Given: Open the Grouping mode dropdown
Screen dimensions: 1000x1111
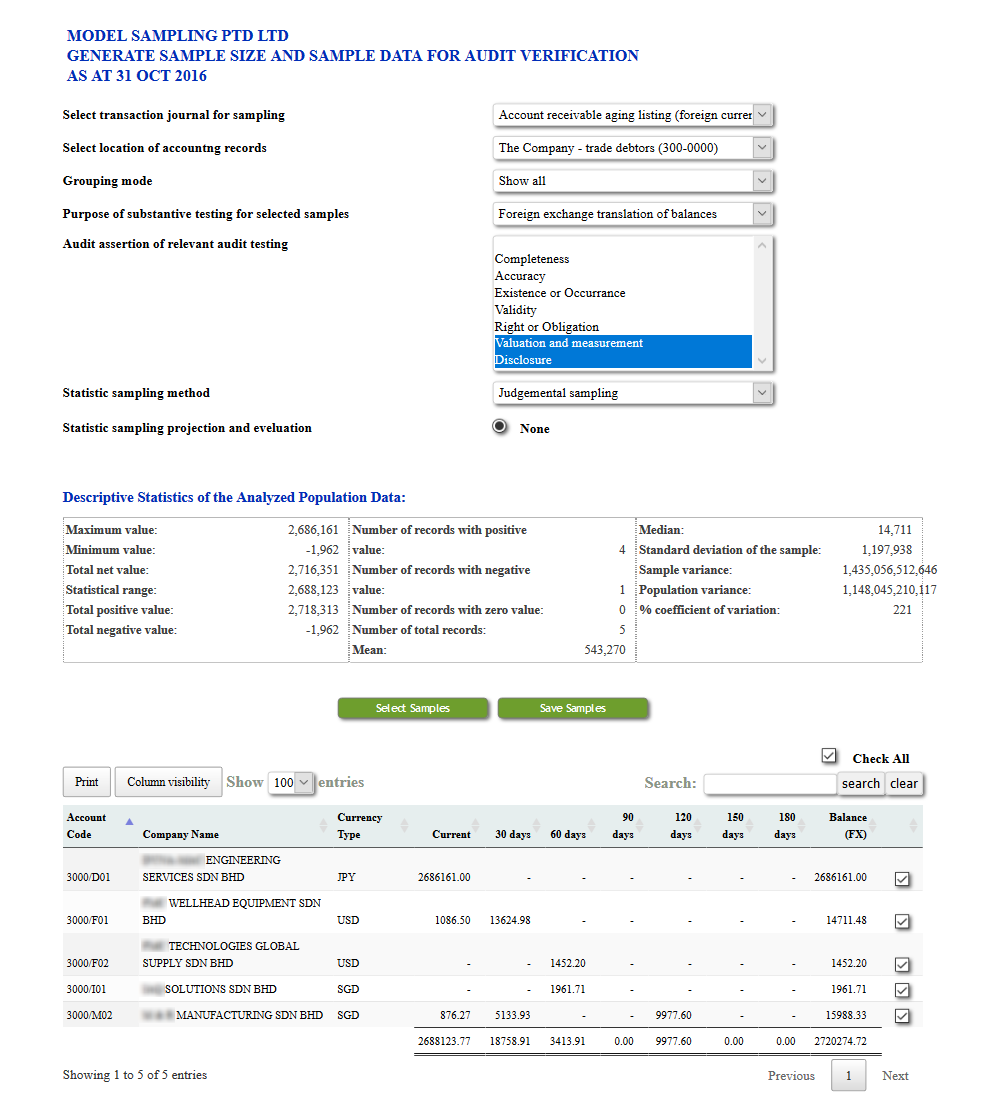Looking at the screenshot, I should 634,181.
